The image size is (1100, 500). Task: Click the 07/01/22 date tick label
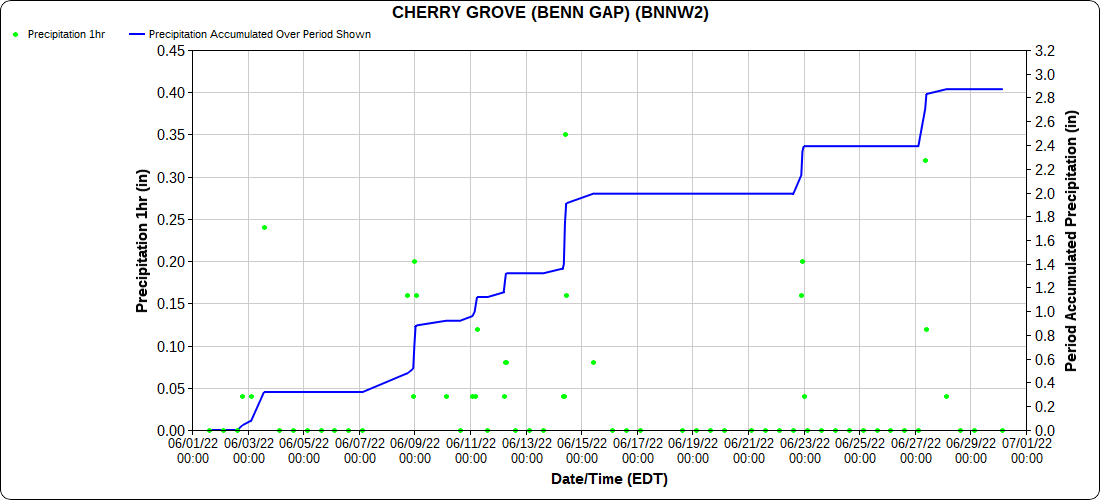(x=1026, y=449)
